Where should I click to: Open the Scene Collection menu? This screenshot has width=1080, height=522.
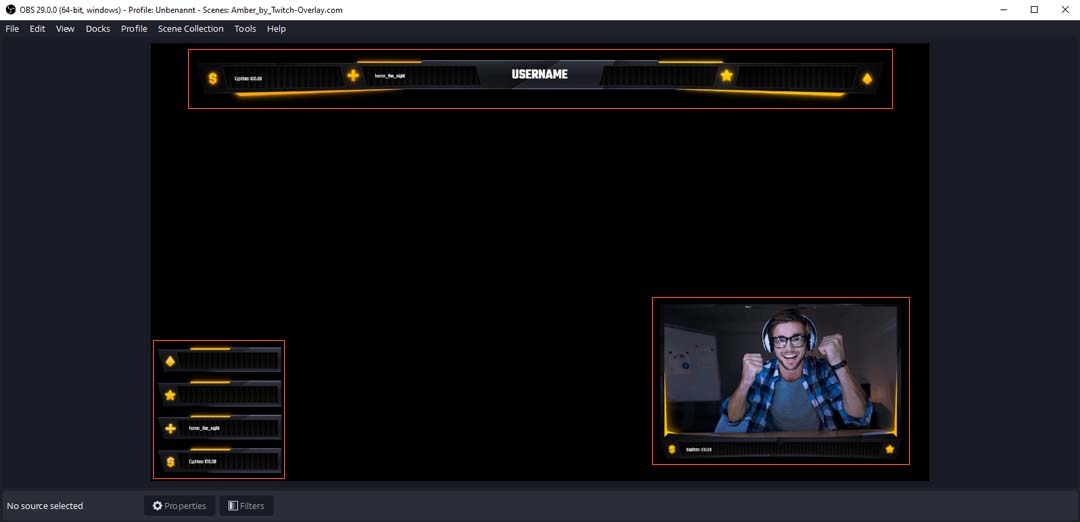point(191,29)
